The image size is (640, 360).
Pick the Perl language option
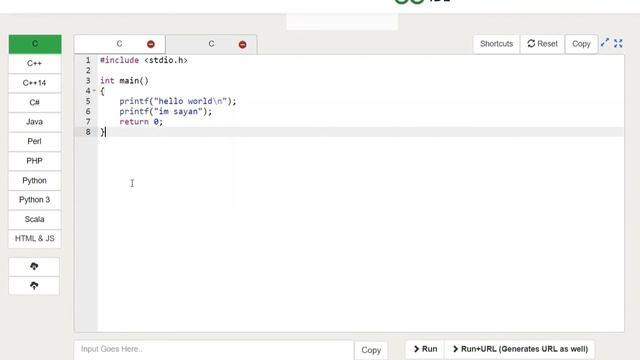coord(35,141)
